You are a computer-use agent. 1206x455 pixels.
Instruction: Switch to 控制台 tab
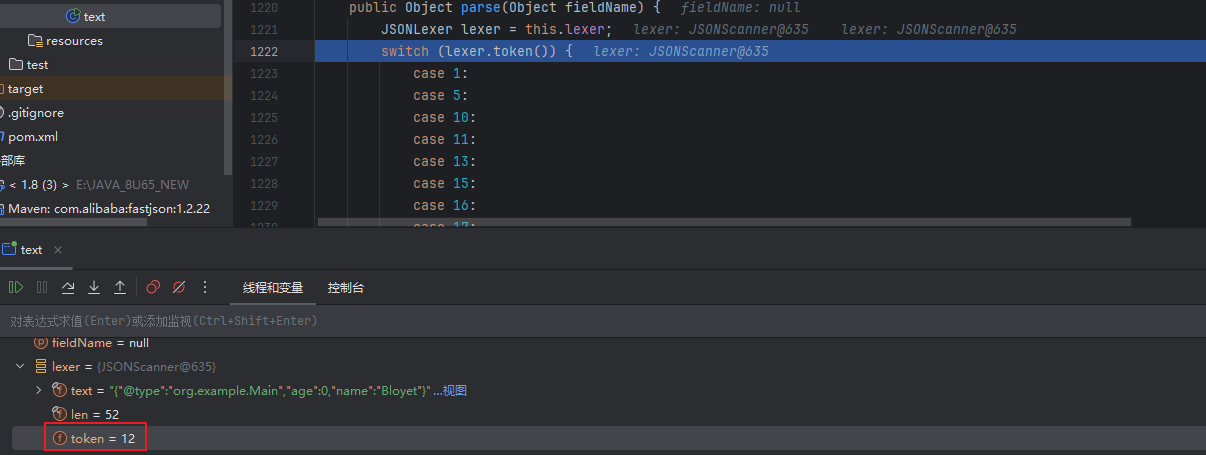click(346, 288)
